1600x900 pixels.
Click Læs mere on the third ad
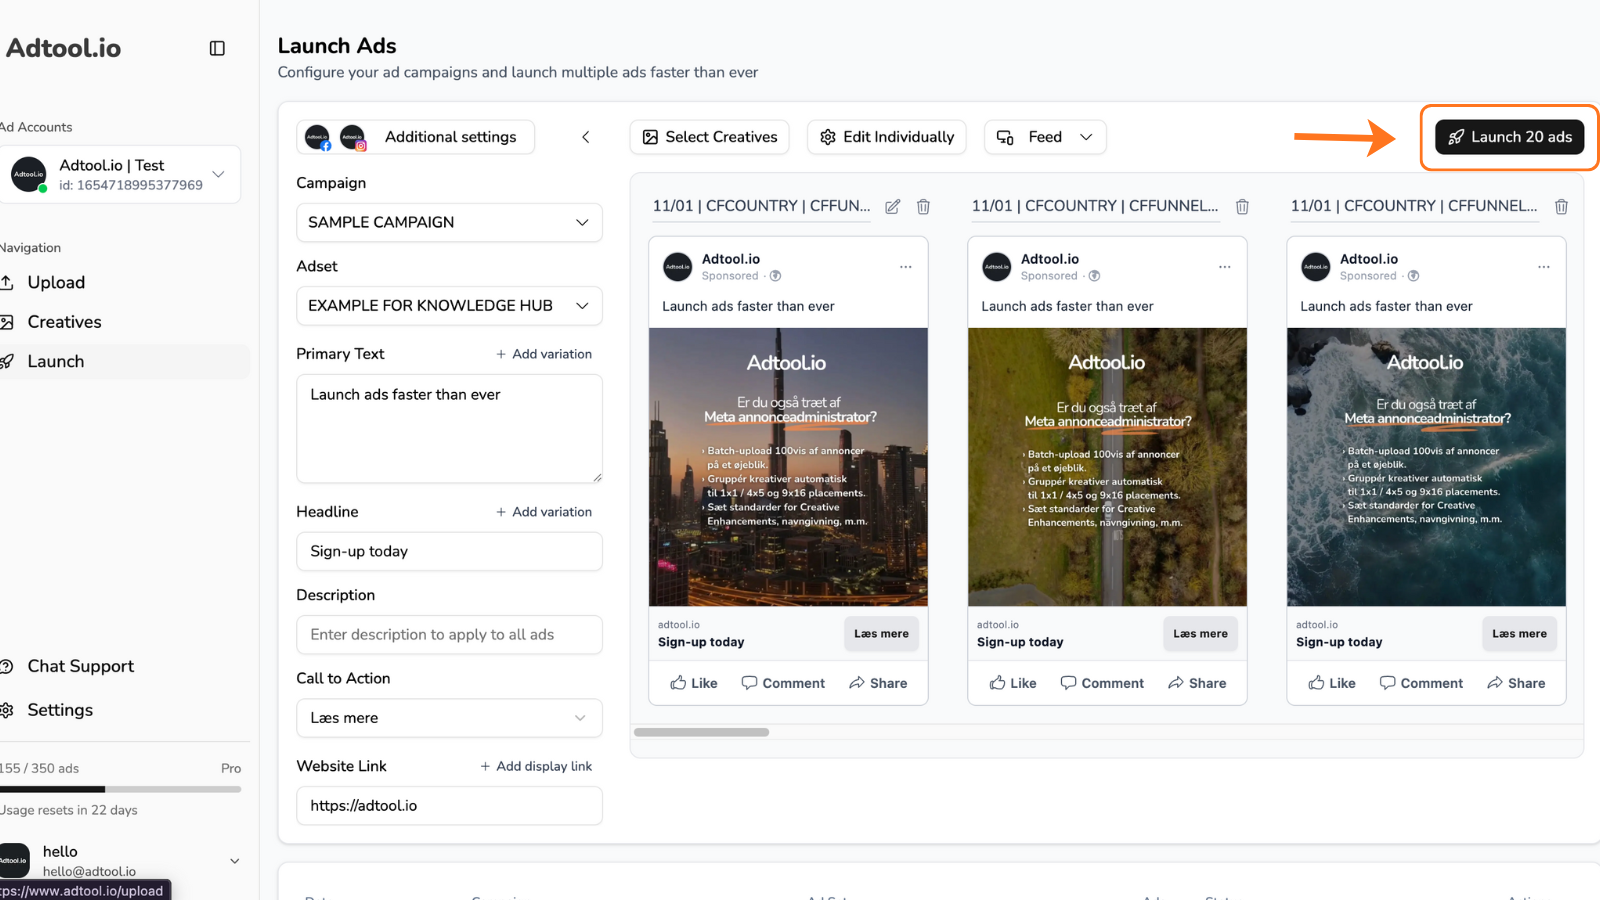[x=1519, y=634]
